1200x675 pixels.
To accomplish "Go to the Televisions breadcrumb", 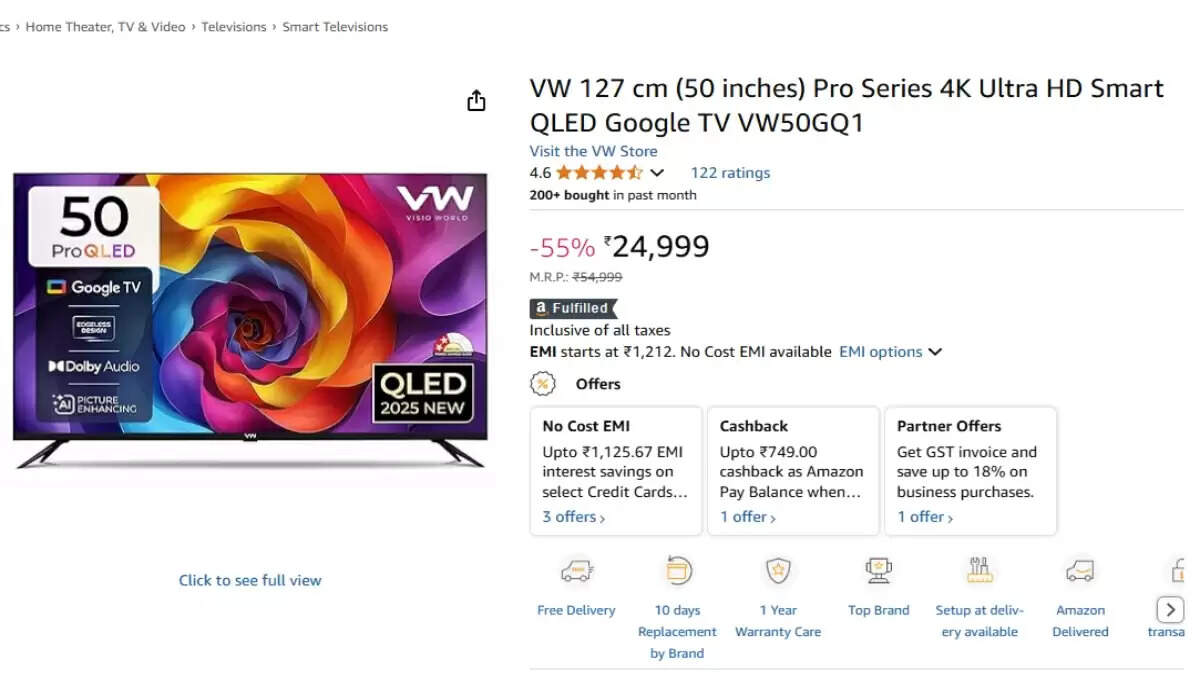I will [234, 27].
